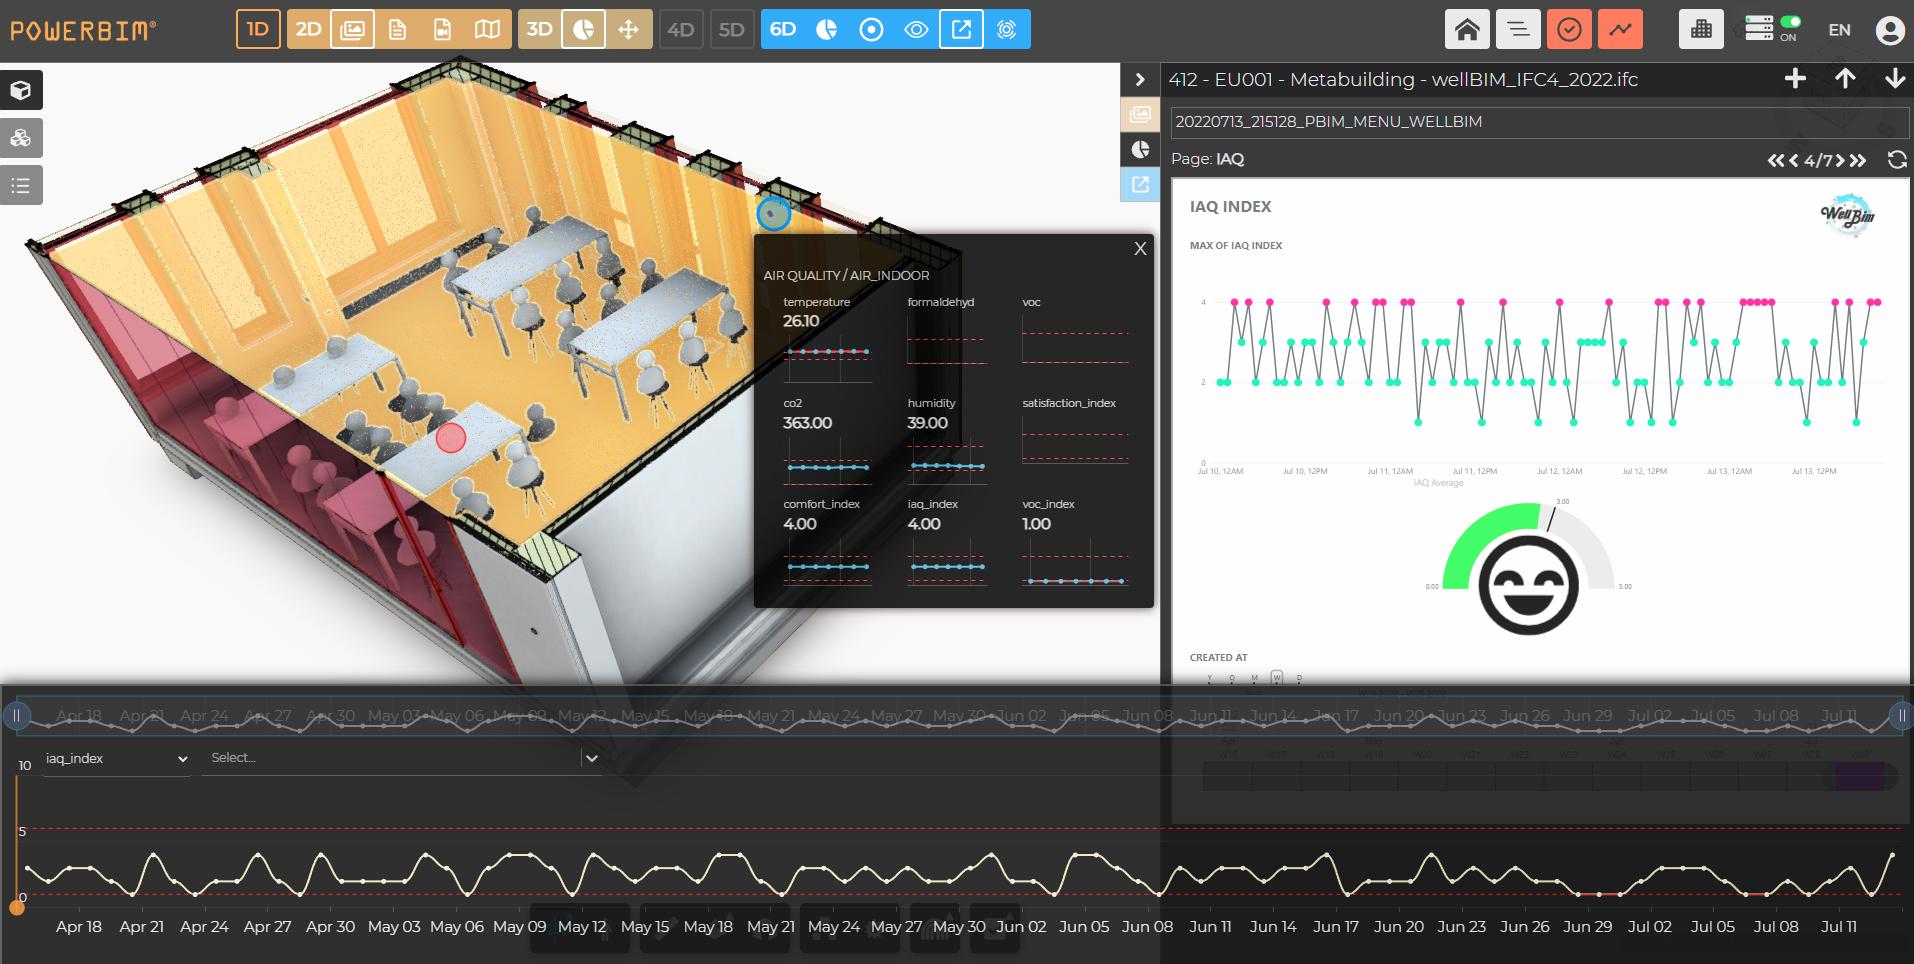1914x964 pixels.
Task: Click the 20220713_215128_PBIM_MENU_WELLBIM input field
Action: point(1540,121)
